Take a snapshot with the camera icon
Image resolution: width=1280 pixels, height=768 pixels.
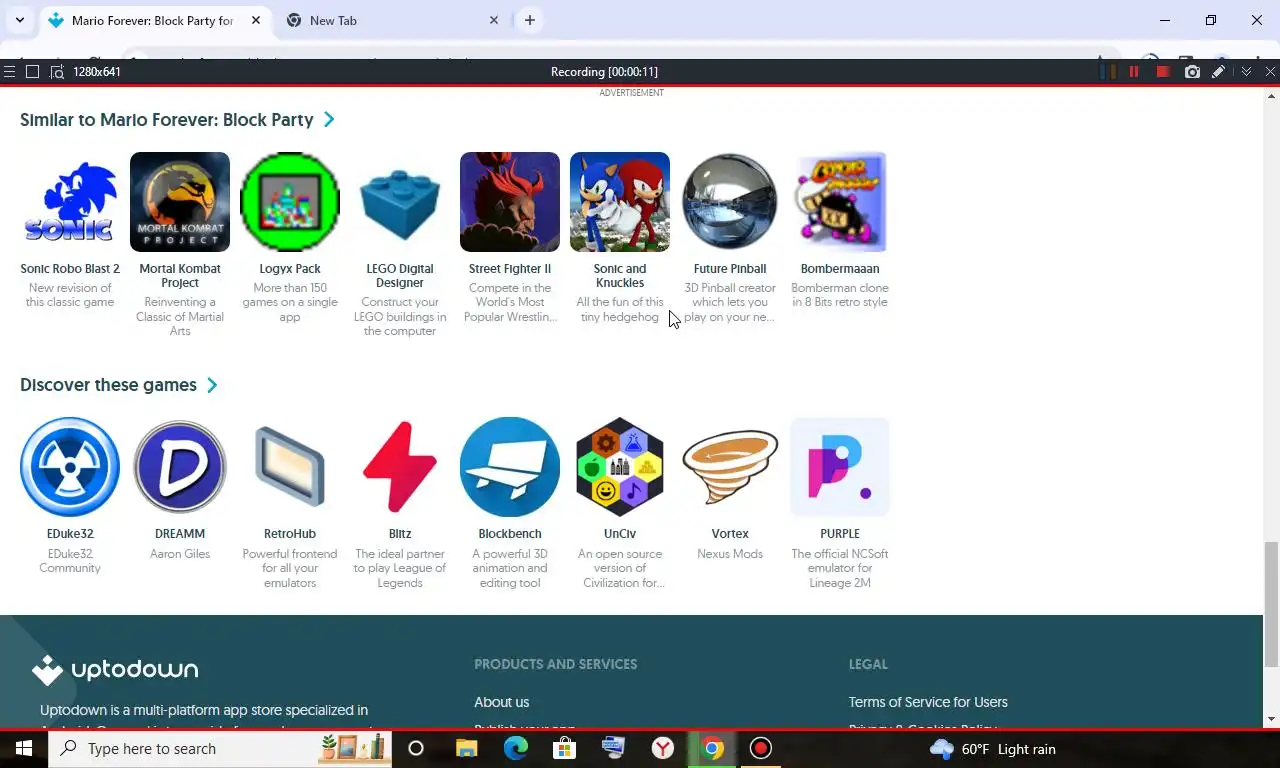click(1192, 72)
